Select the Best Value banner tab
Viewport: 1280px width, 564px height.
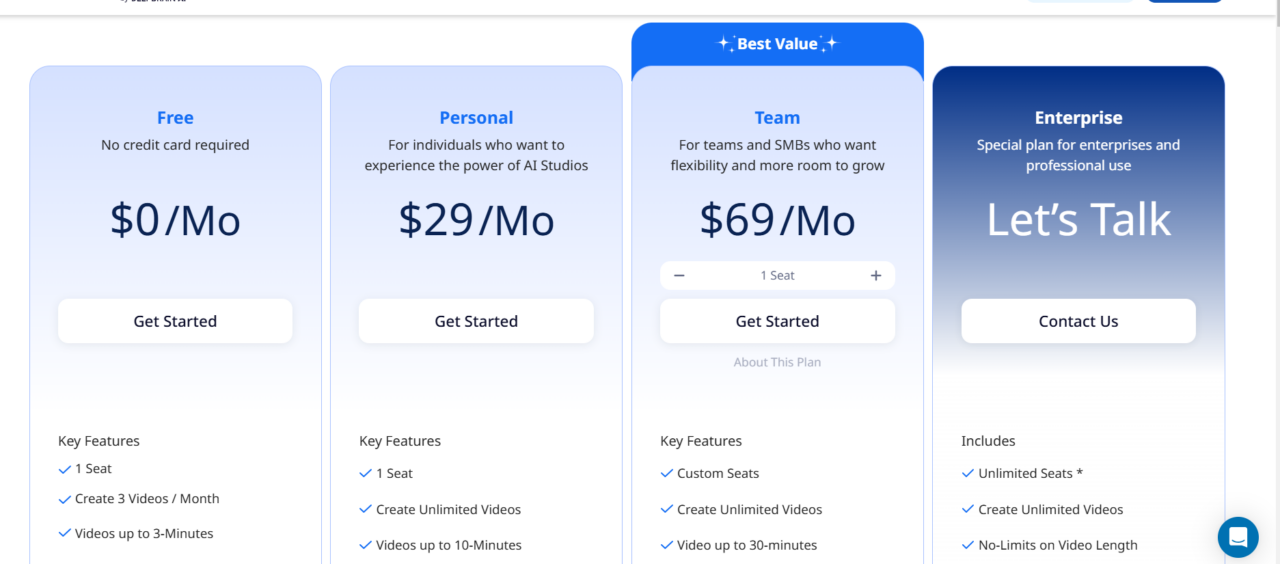tap(777, 44)
